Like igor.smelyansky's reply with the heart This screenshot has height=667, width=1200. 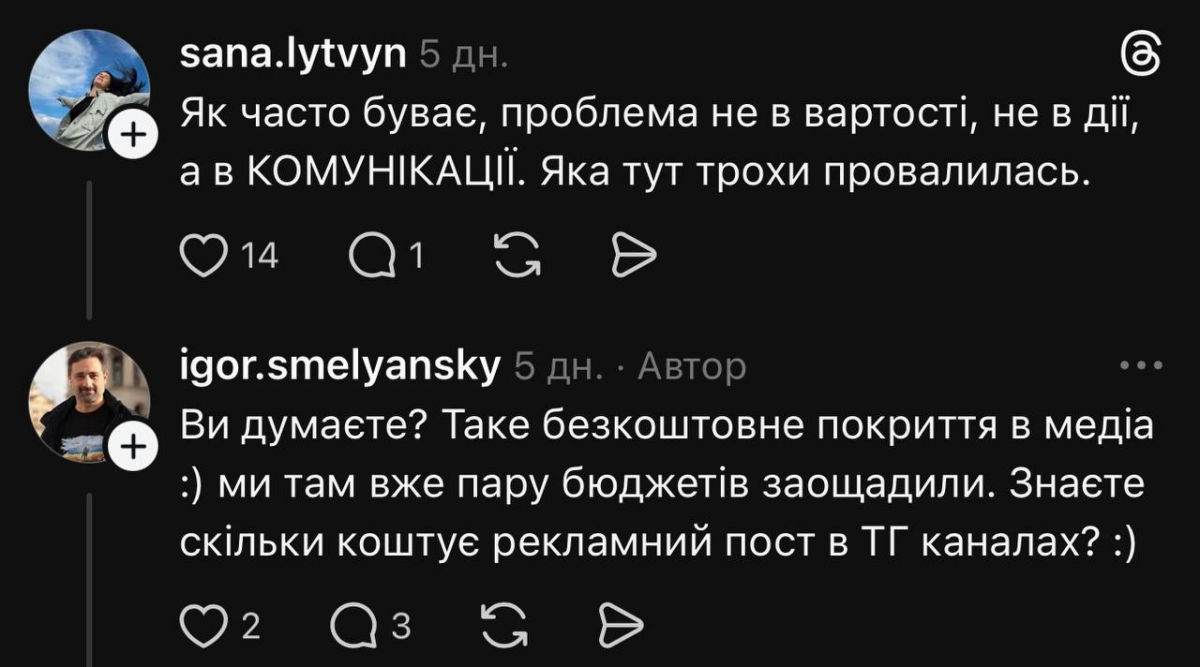(x=203, y=626)
